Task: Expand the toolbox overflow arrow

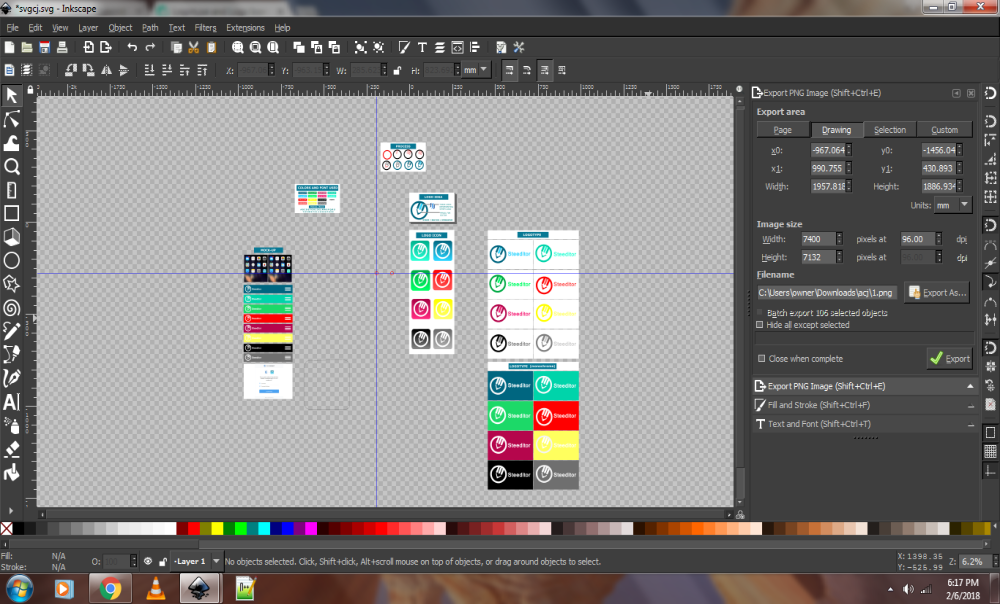Action: point(11,510)
